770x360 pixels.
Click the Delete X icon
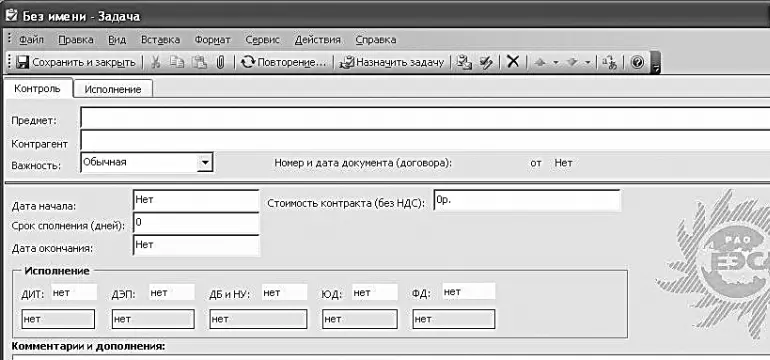pos(513,62)
